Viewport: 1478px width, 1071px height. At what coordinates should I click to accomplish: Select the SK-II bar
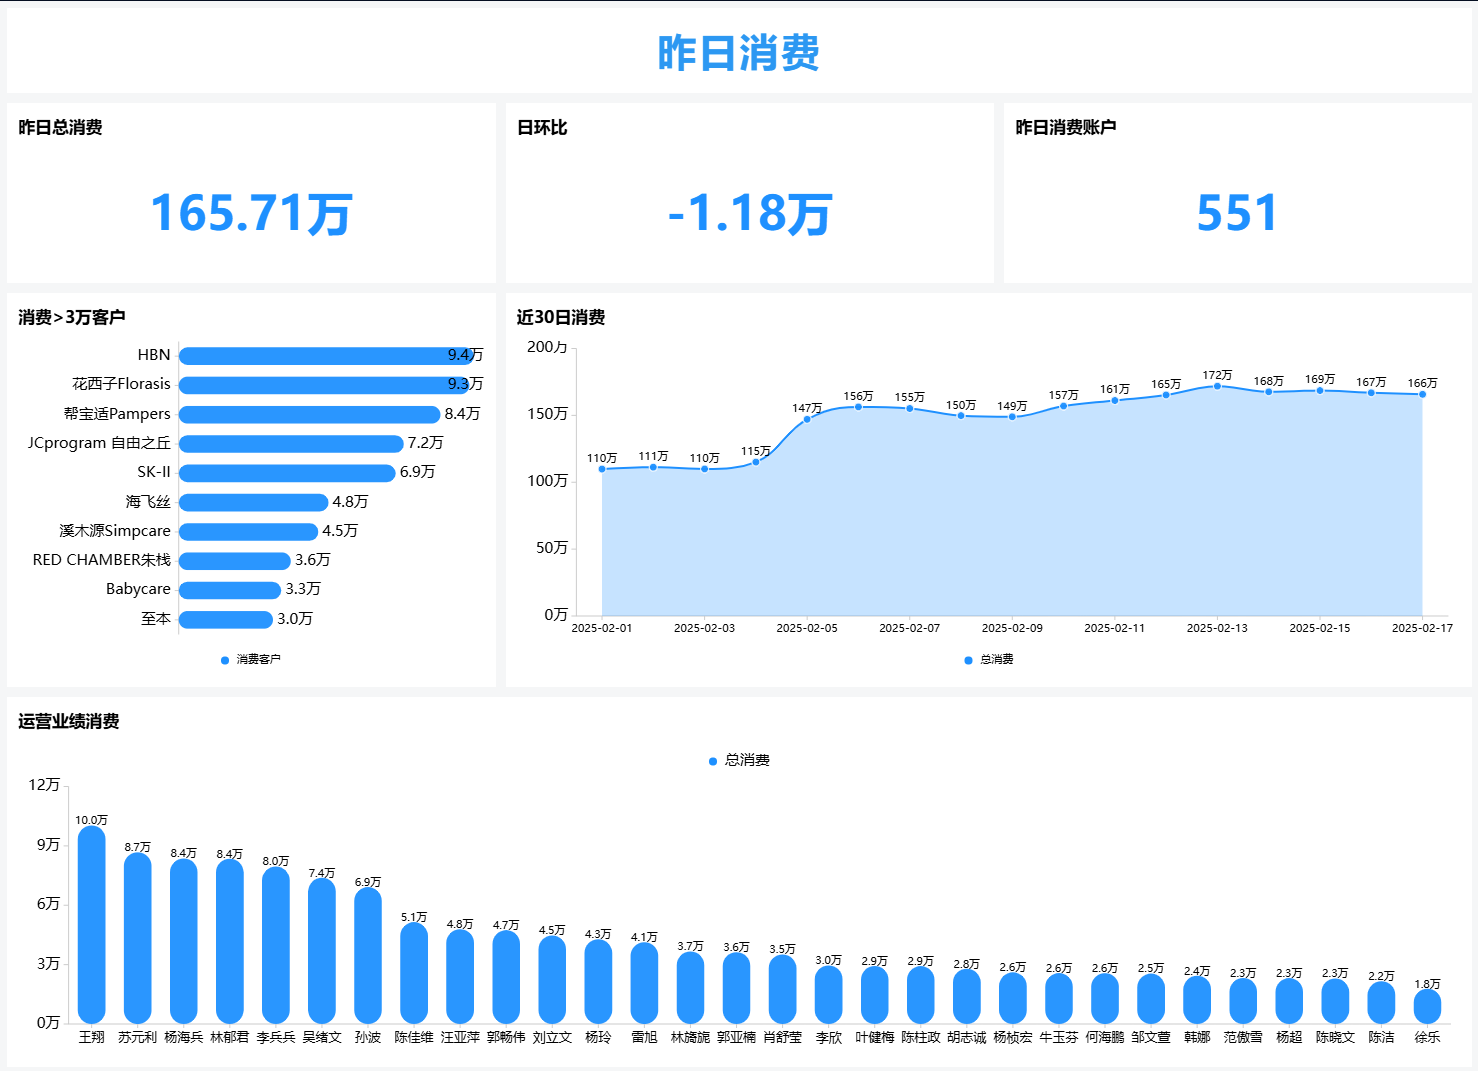pyautogui.click(x=287, y=473)
